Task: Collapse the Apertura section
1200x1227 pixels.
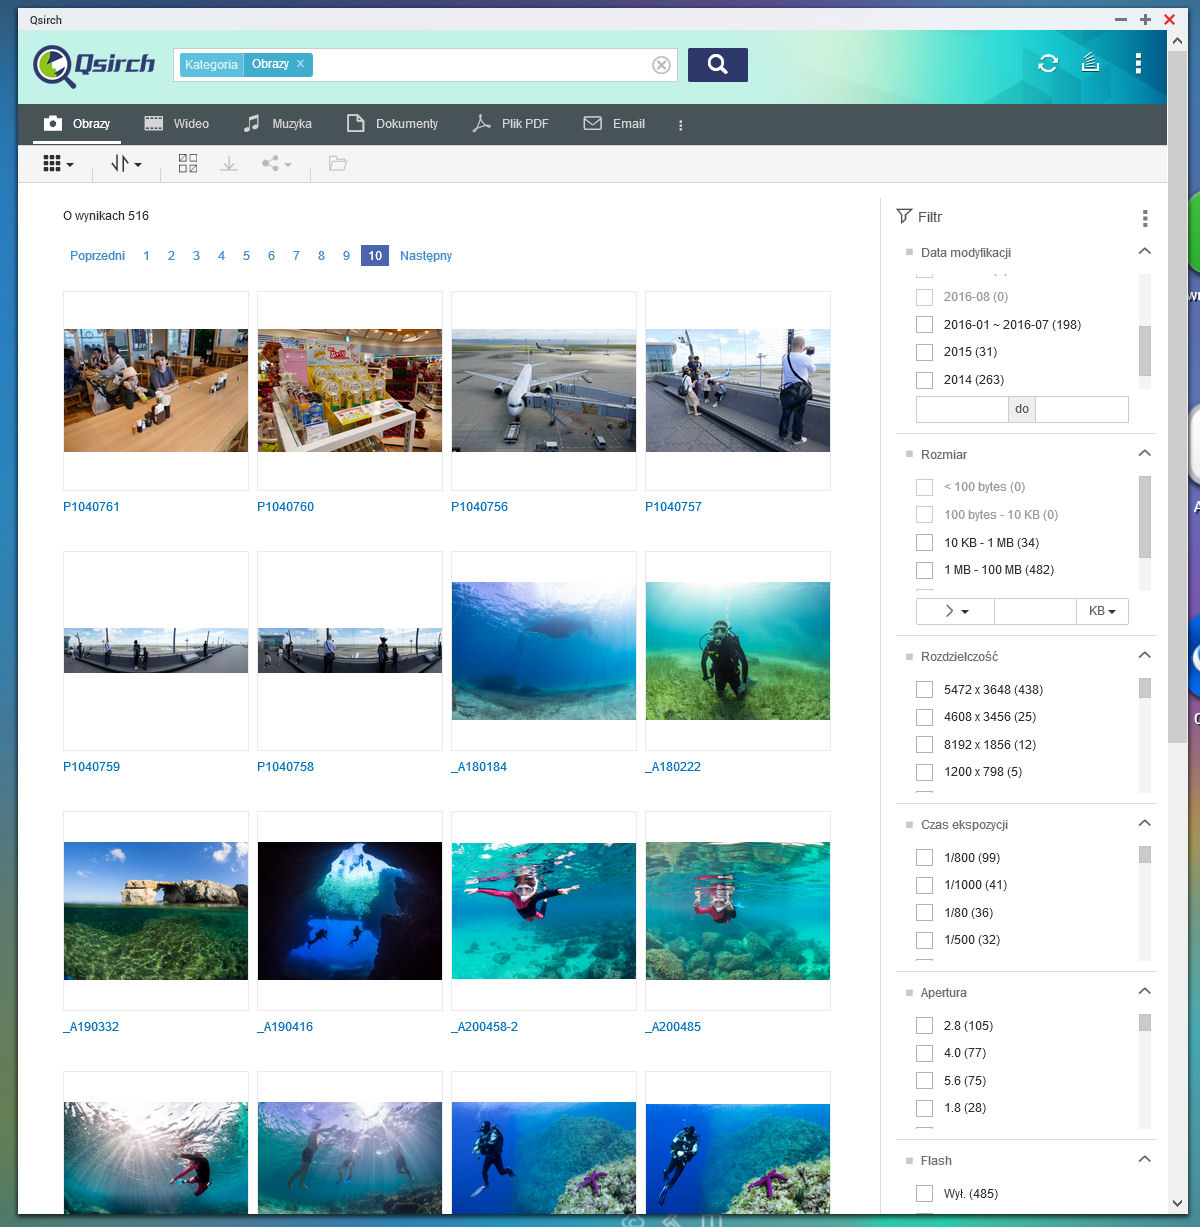Action: pyautogui.click(x=1145, y=992)
